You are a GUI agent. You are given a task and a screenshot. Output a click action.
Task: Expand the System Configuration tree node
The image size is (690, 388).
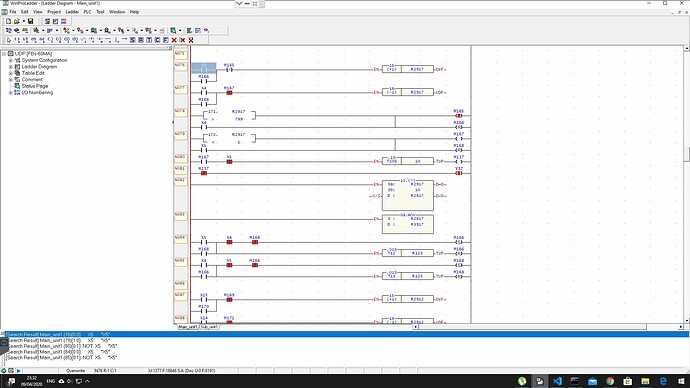pyautogui.click(x=11, y=60)
